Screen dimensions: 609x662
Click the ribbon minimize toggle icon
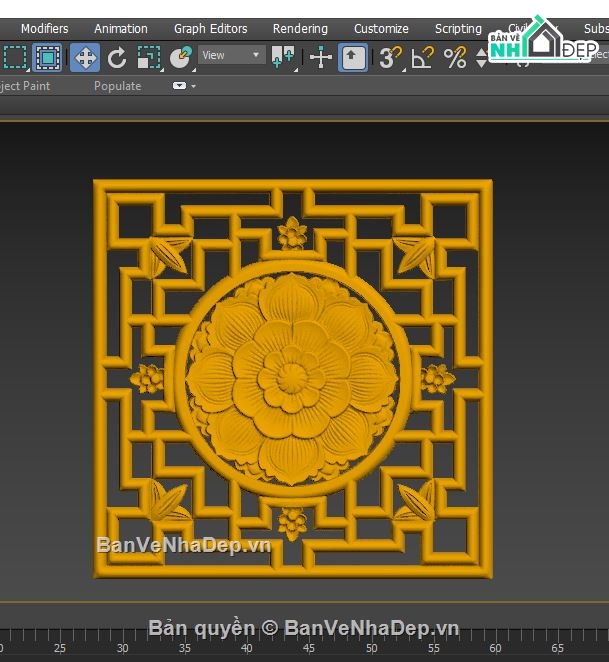(179, 86)
